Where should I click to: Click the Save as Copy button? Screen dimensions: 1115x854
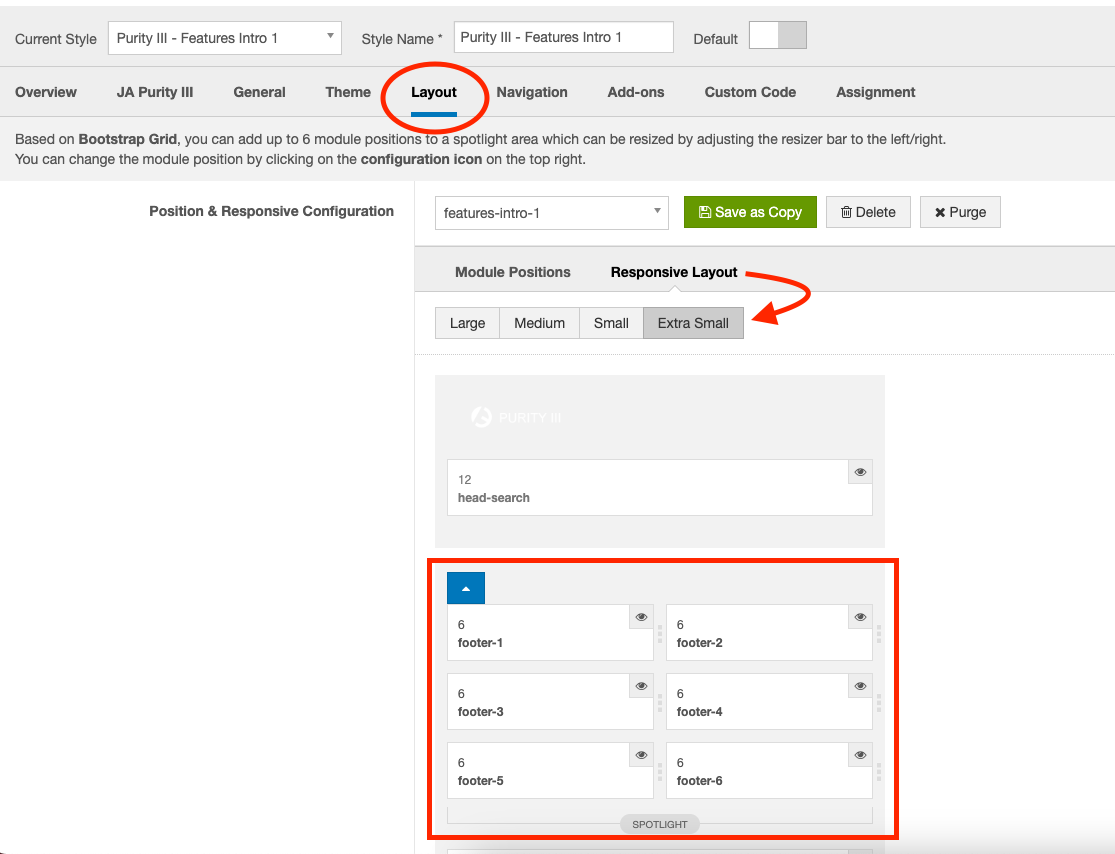click(750, 212)
